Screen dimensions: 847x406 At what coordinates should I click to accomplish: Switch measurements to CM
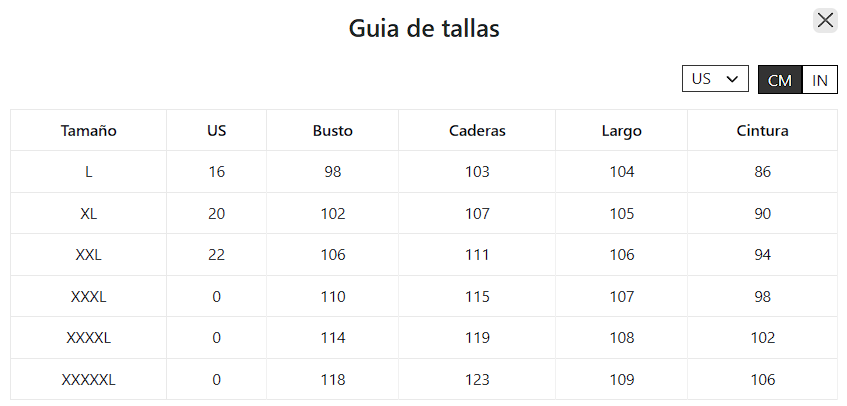pyautogui.click(x=780, y=80)
